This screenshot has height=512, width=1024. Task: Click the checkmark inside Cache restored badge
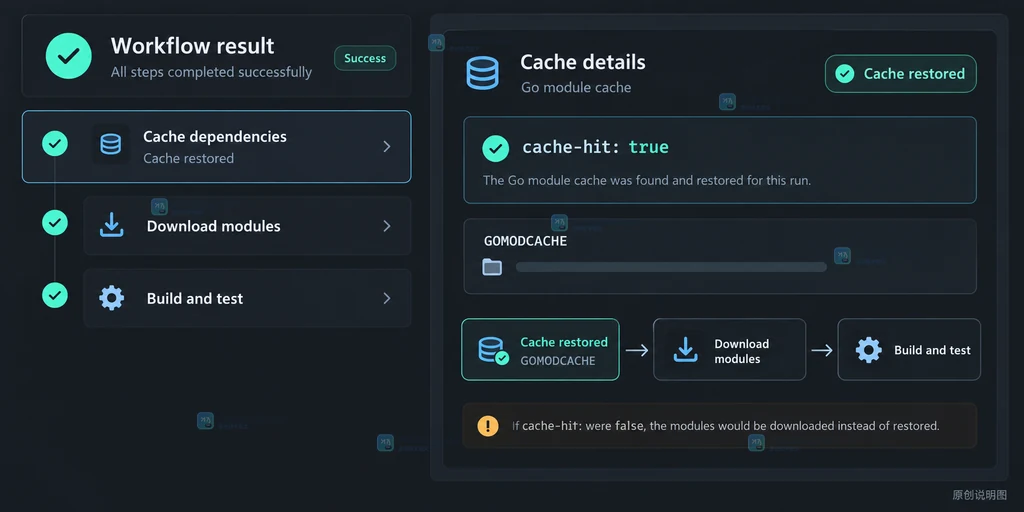point(844,74)
